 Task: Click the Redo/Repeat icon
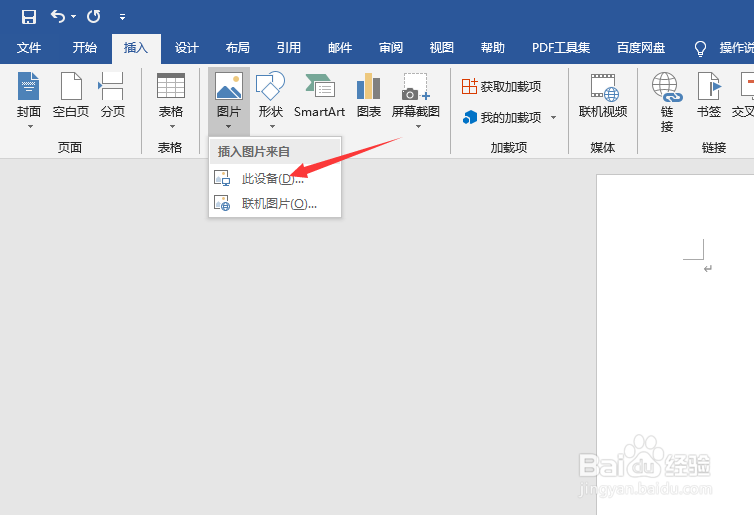point(94,17)
